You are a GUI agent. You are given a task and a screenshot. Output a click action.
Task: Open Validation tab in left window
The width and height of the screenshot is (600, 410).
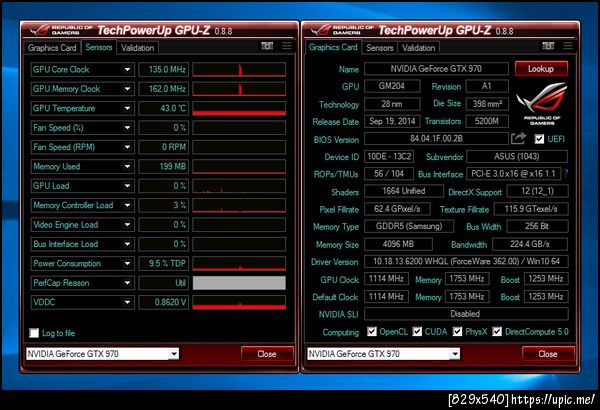point(137,48)
